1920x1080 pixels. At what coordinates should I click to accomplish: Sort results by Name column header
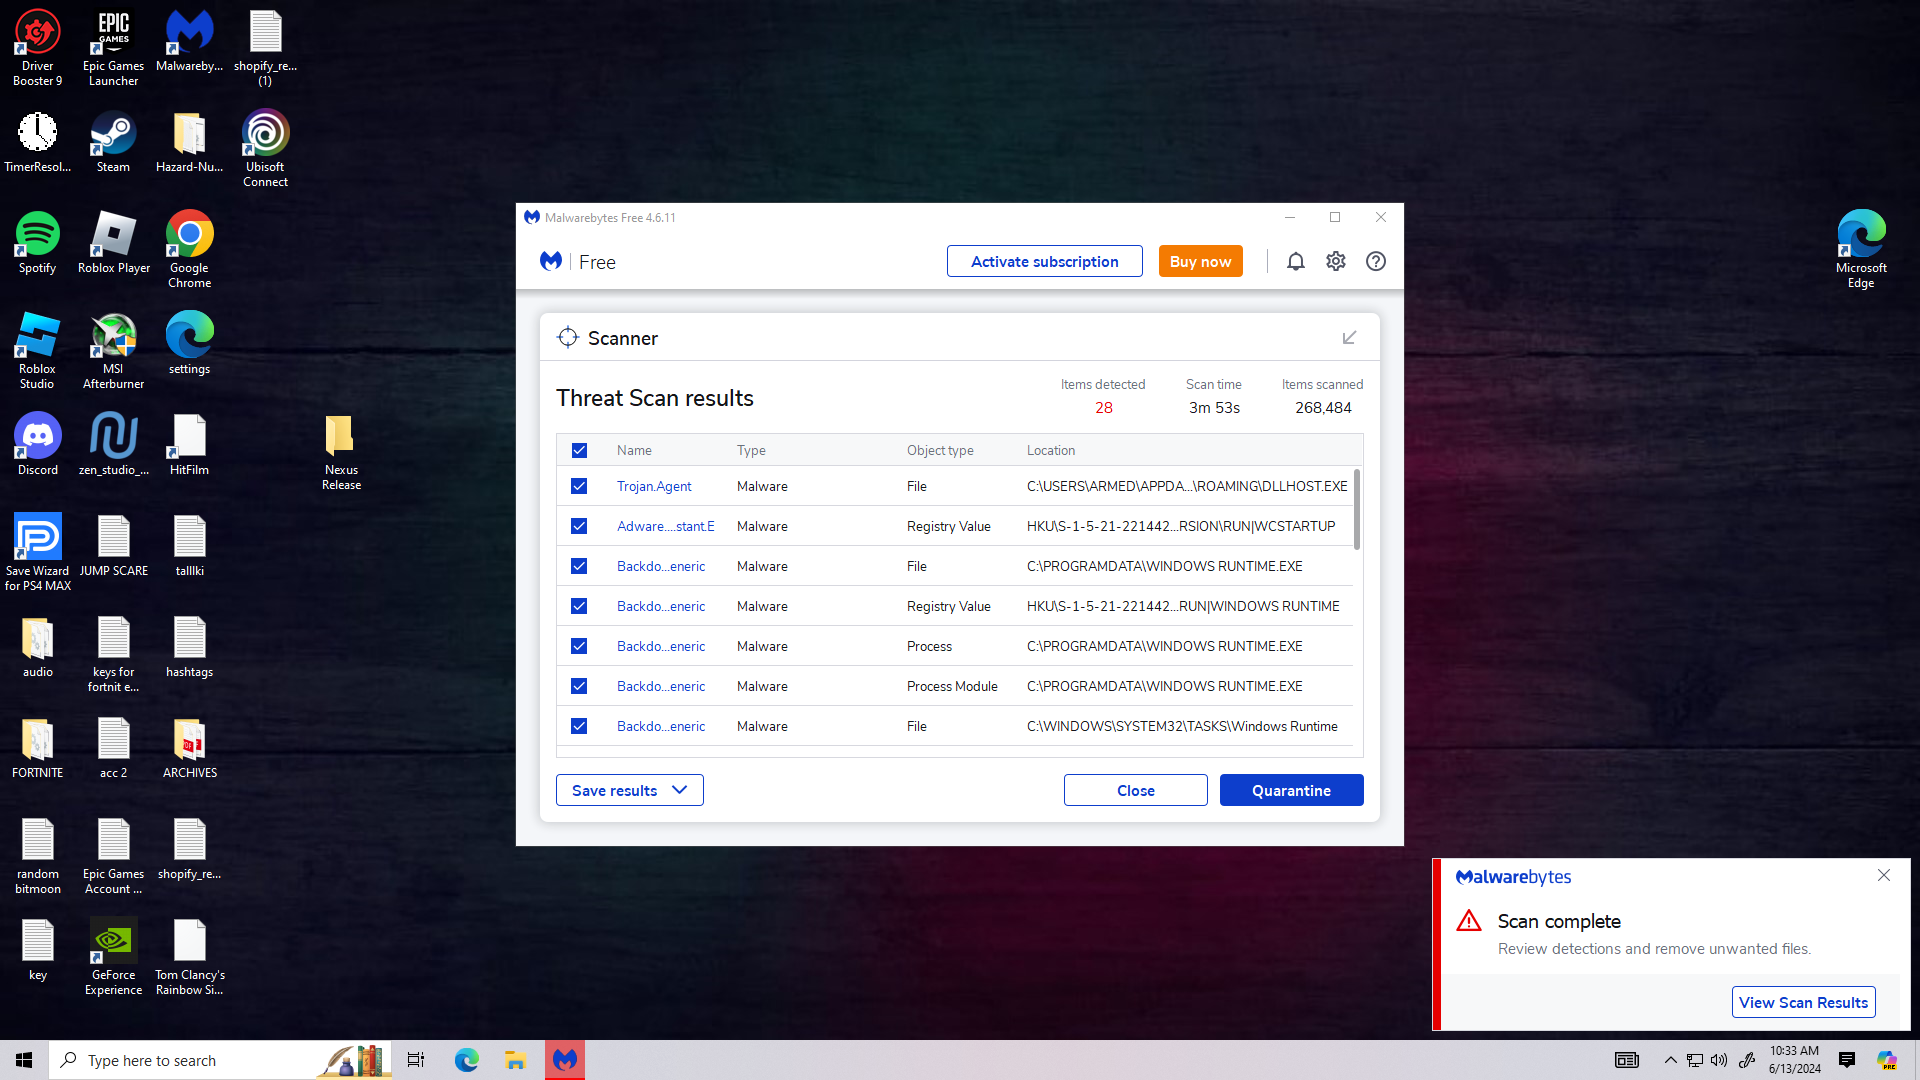coord(634,450)
